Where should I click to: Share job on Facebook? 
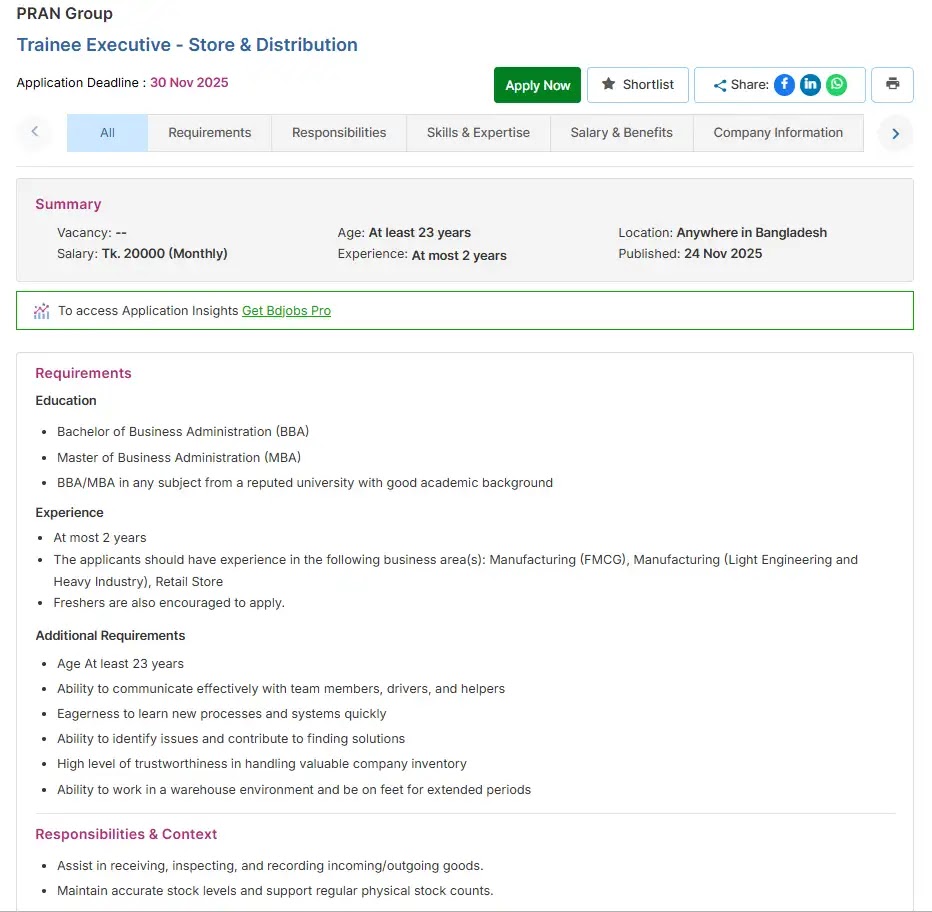pos(784,85)
